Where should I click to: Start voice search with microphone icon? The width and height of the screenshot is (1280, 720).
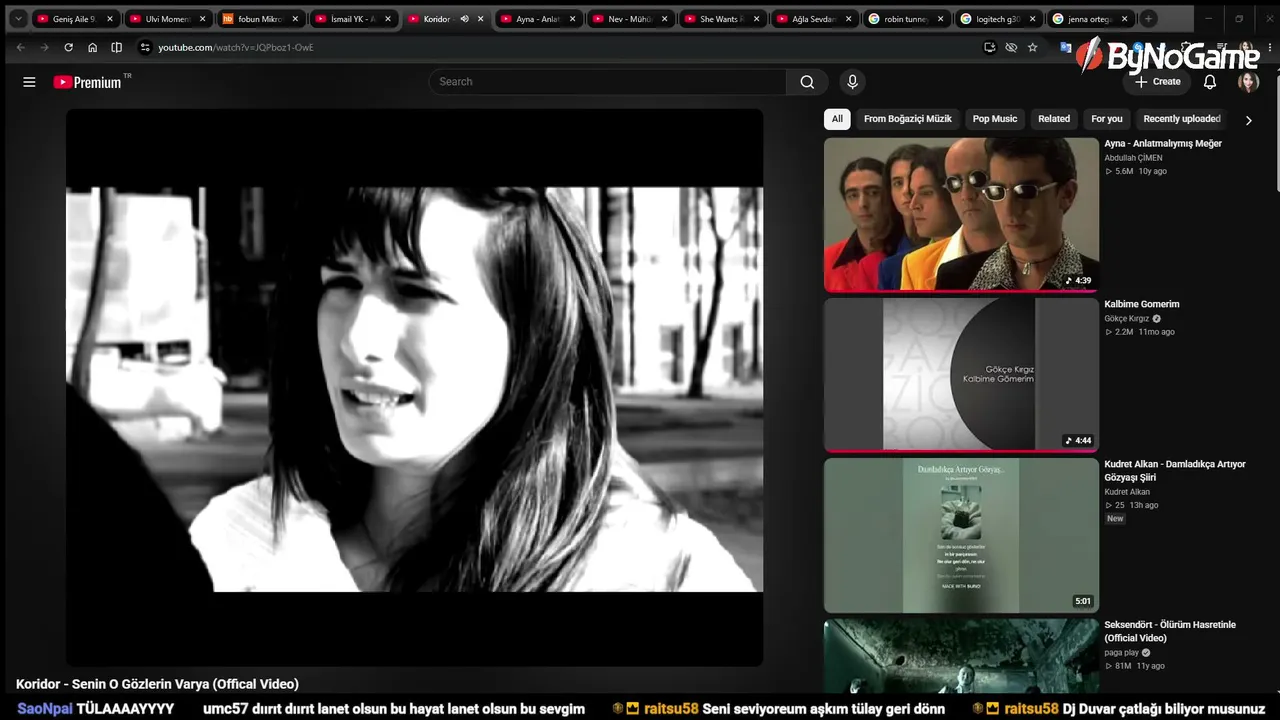[x=852, y=82]
